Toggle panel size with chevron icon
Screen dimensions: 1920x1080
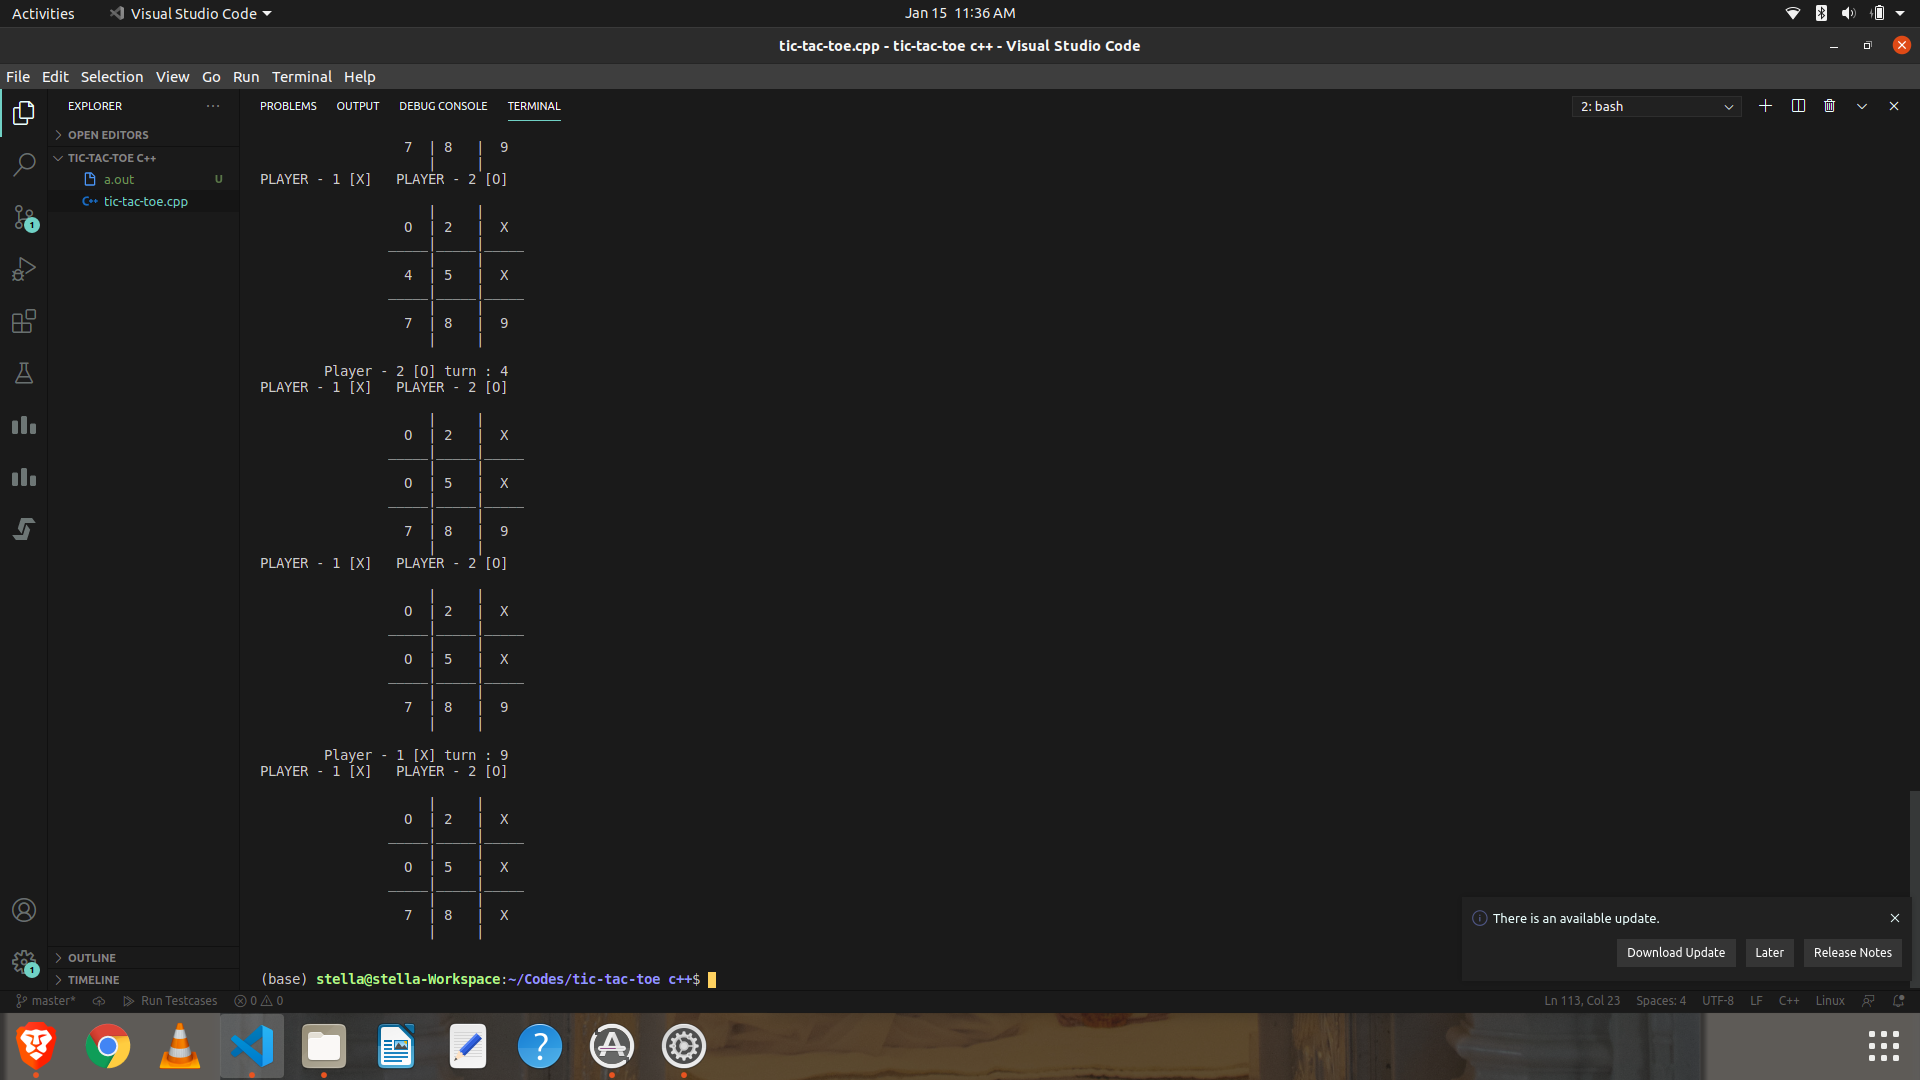tap(1862, 106)
